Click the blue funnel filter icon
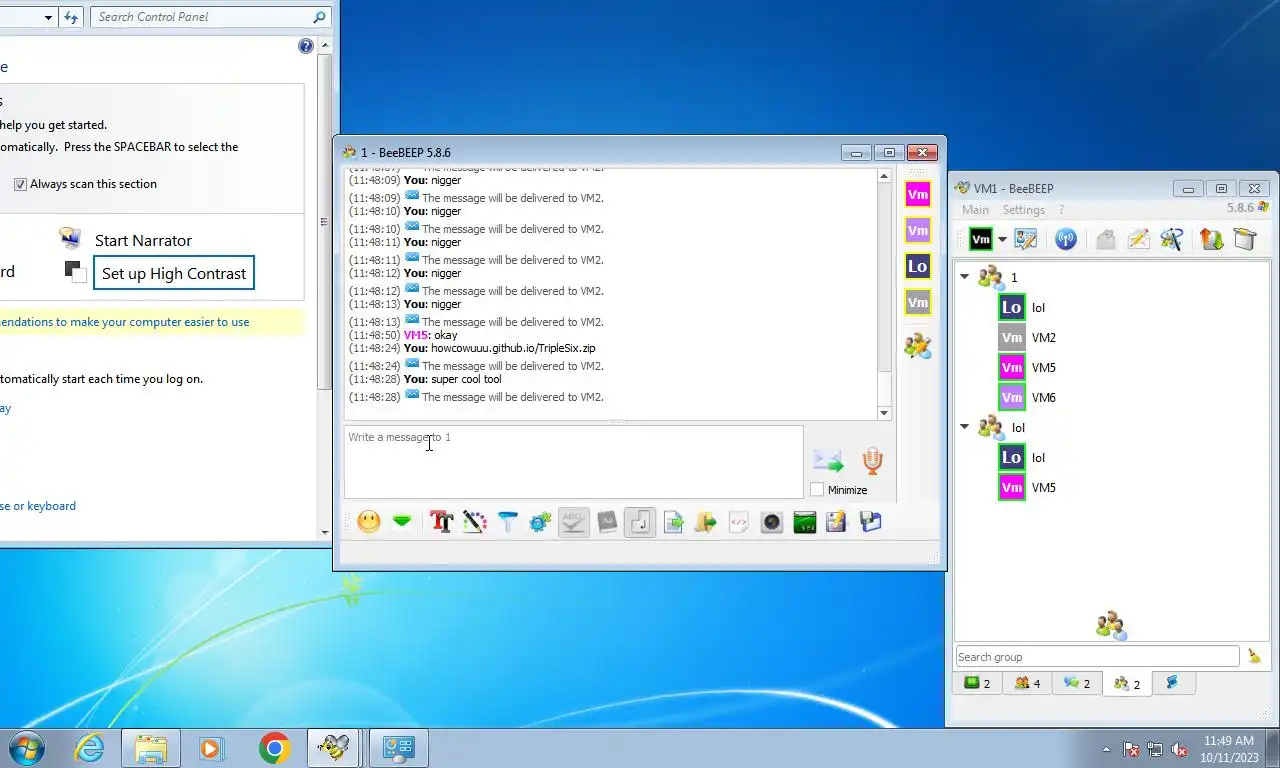 [508, 522]
